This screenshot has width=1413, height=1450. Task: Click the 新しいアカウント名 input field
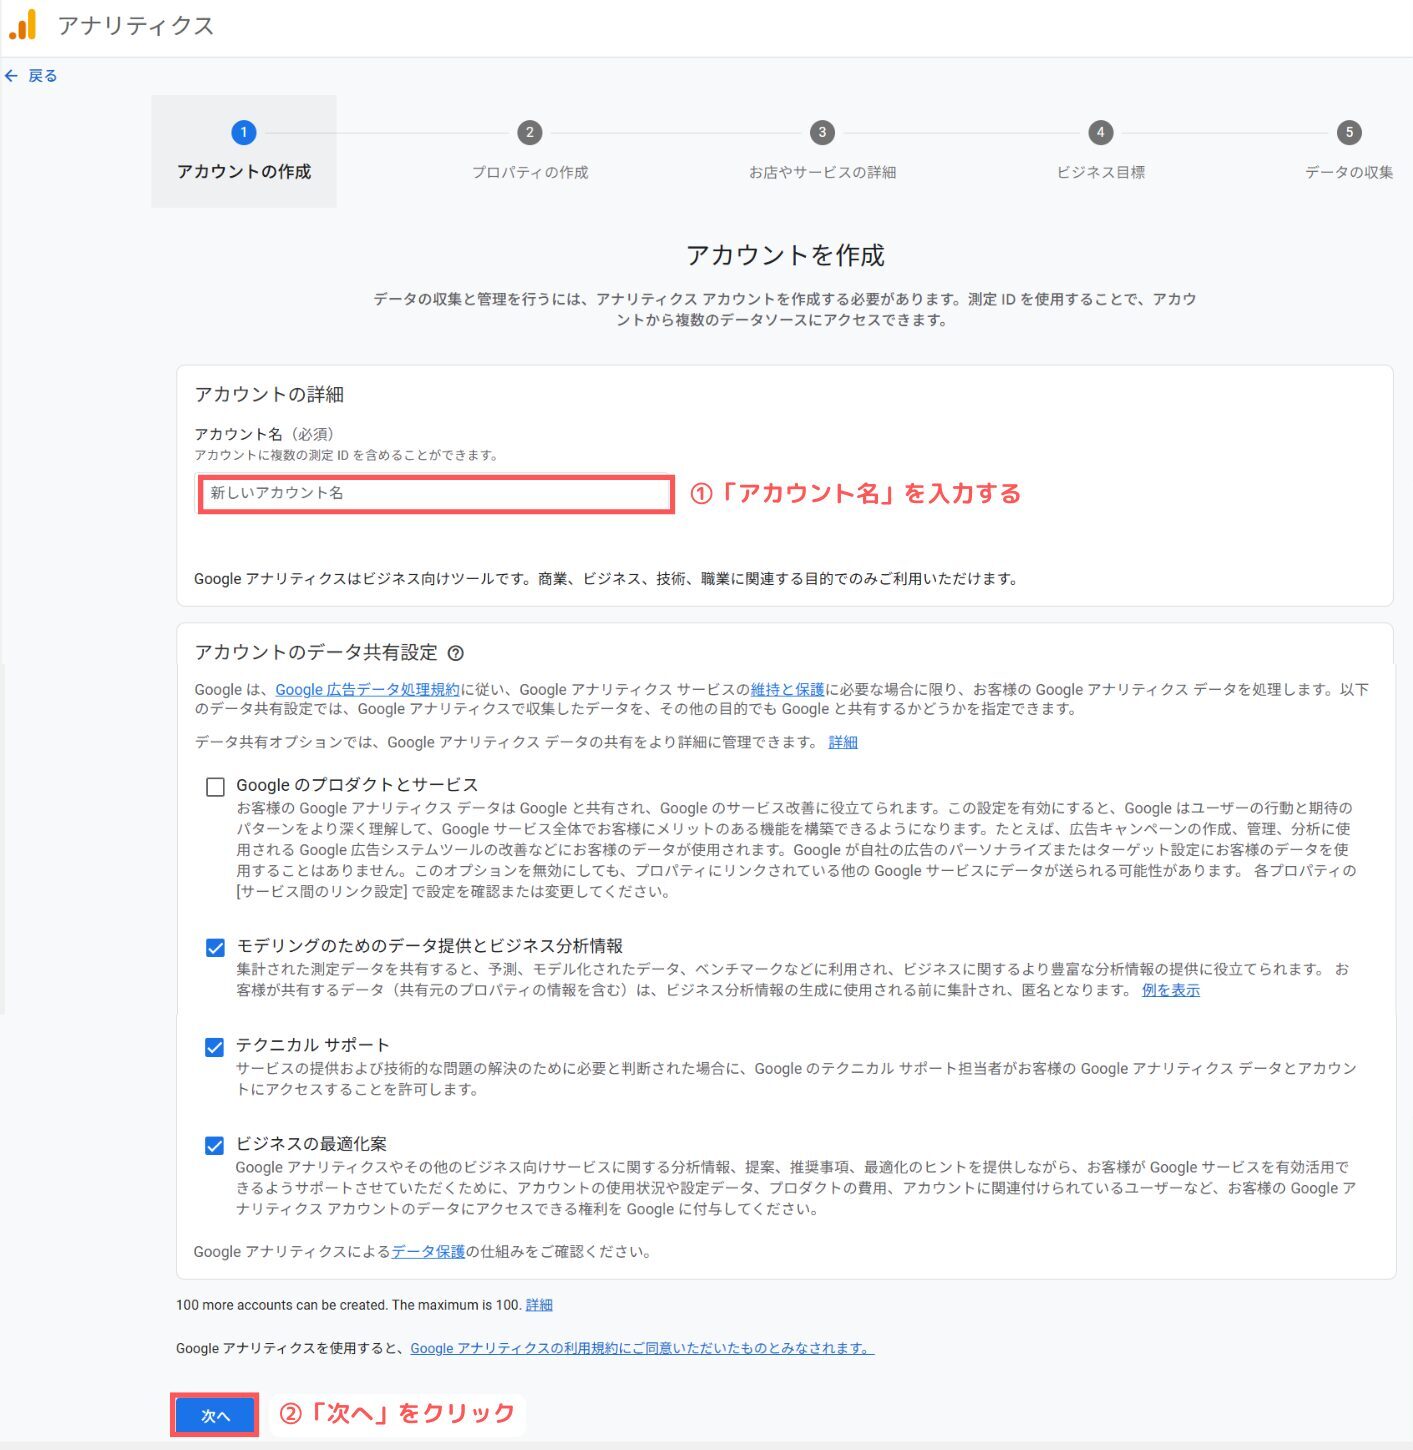coord(436,494)
